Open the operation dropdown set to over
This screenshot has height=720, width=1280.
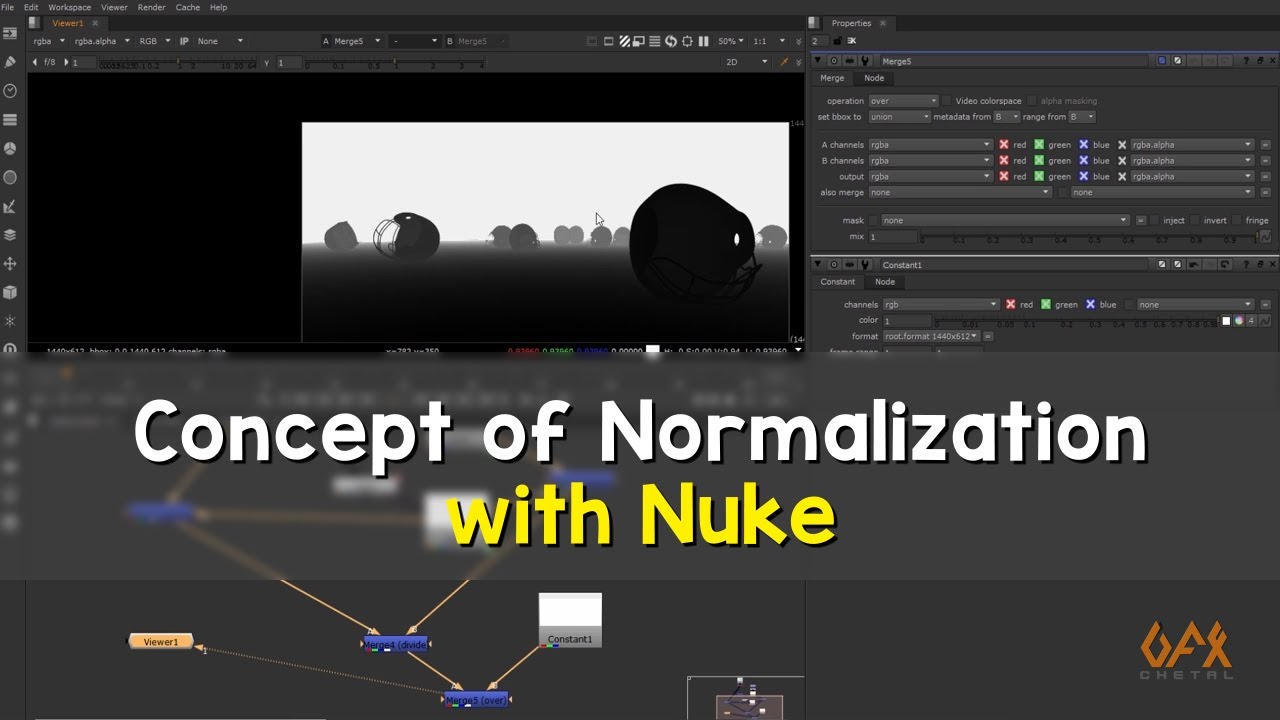[903, 101]
